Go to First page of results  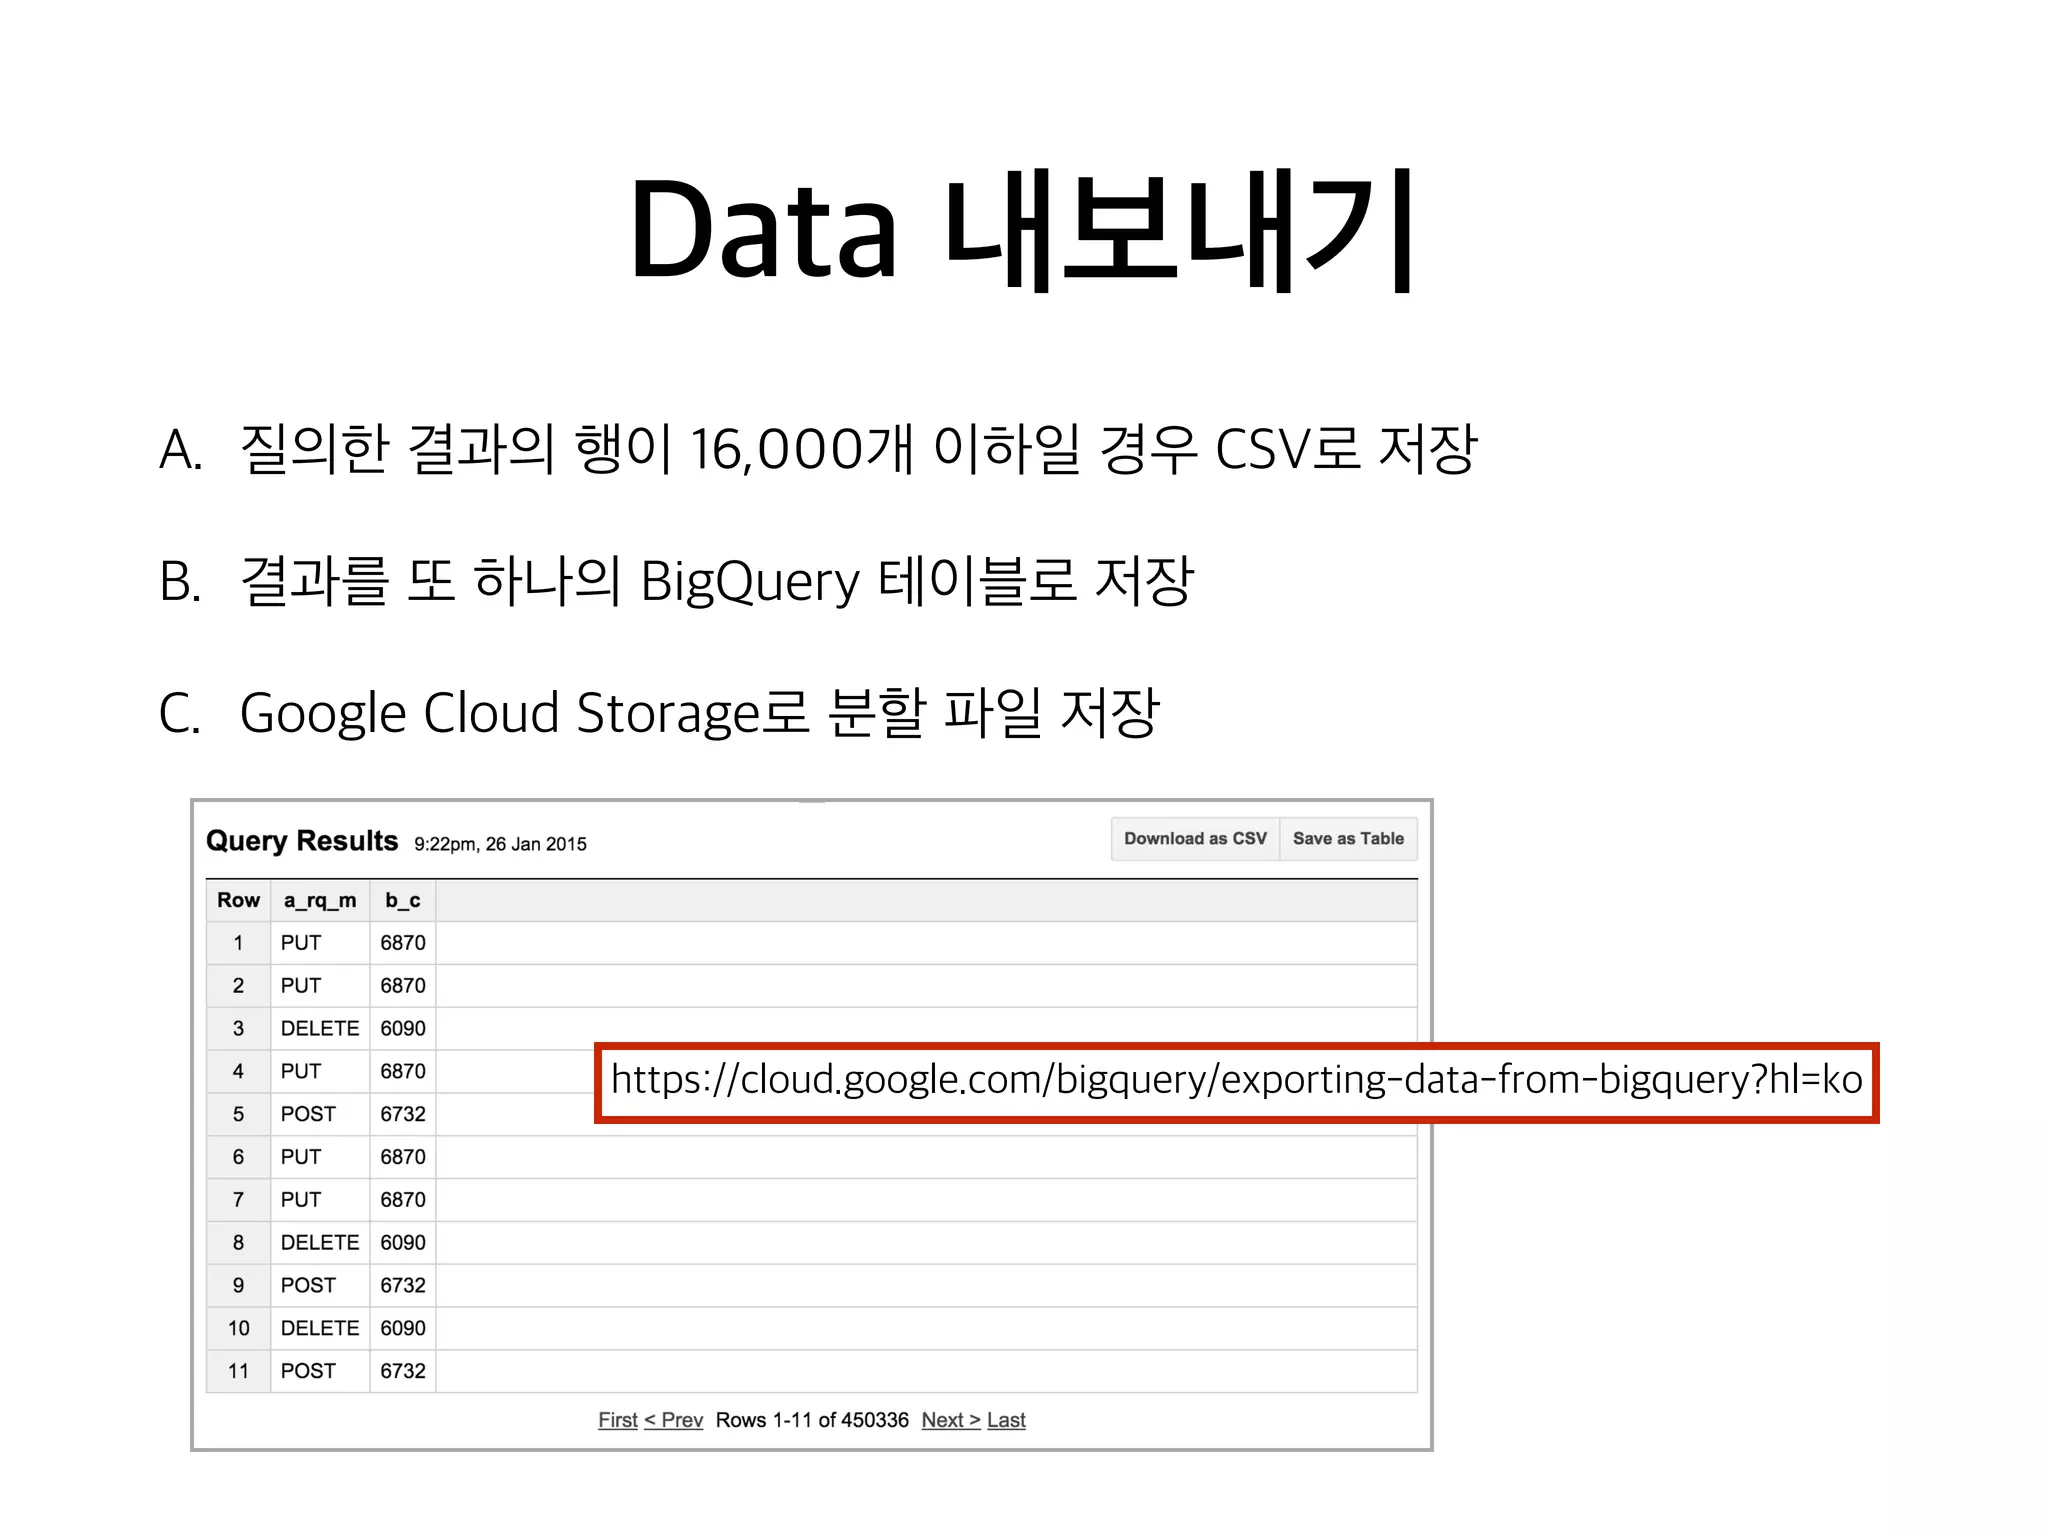[x=617, y=1420]
